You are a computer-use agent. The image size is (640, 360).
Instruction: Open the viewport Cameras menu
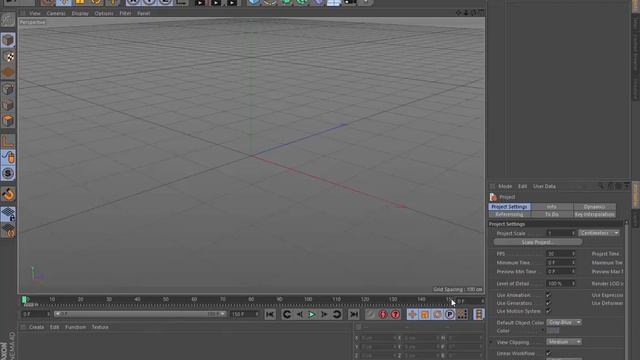click(x=56, y=13)
